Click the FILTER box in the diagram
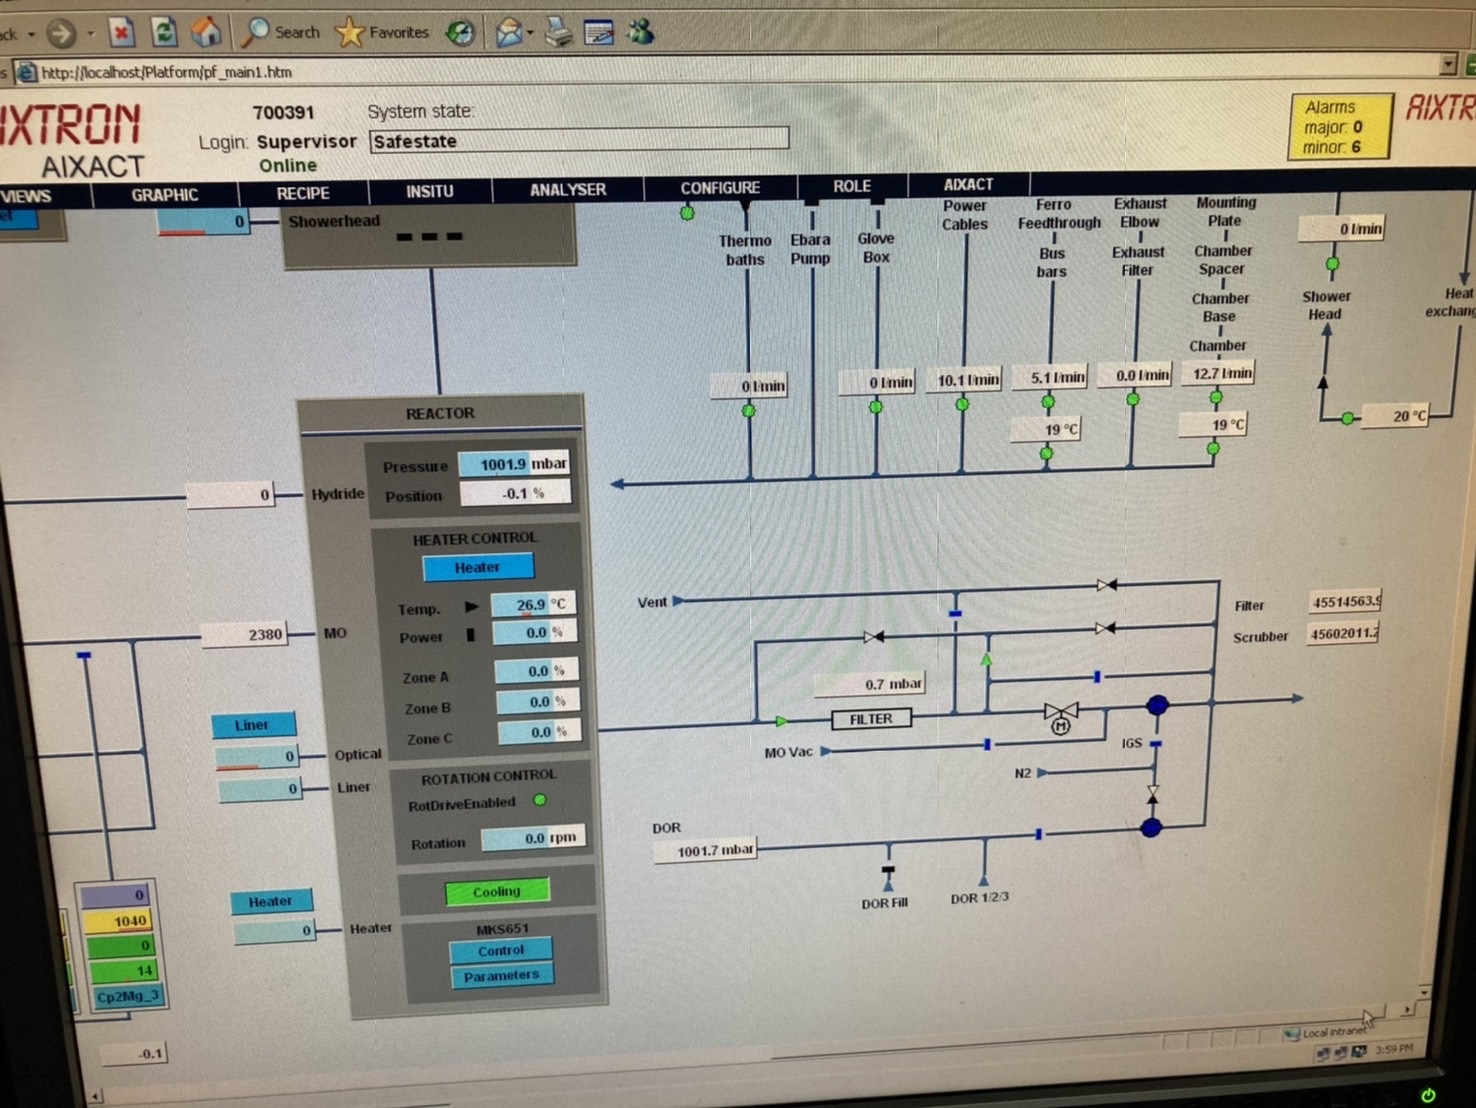1476x1108 pixels. 871,719
